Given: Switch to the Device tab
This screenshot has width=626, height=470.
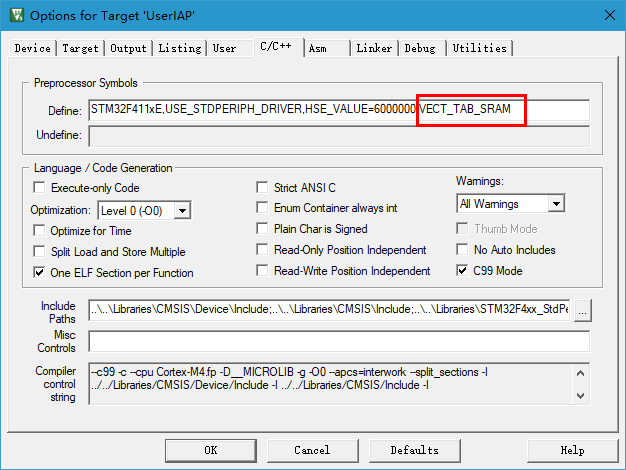Looking at the screenshot, I should coord(32,48).
